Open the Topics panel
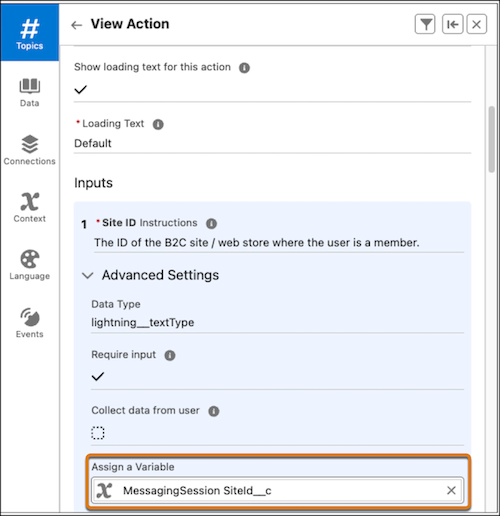Screen dimensions: 500x516 click(x=30, y=33)
